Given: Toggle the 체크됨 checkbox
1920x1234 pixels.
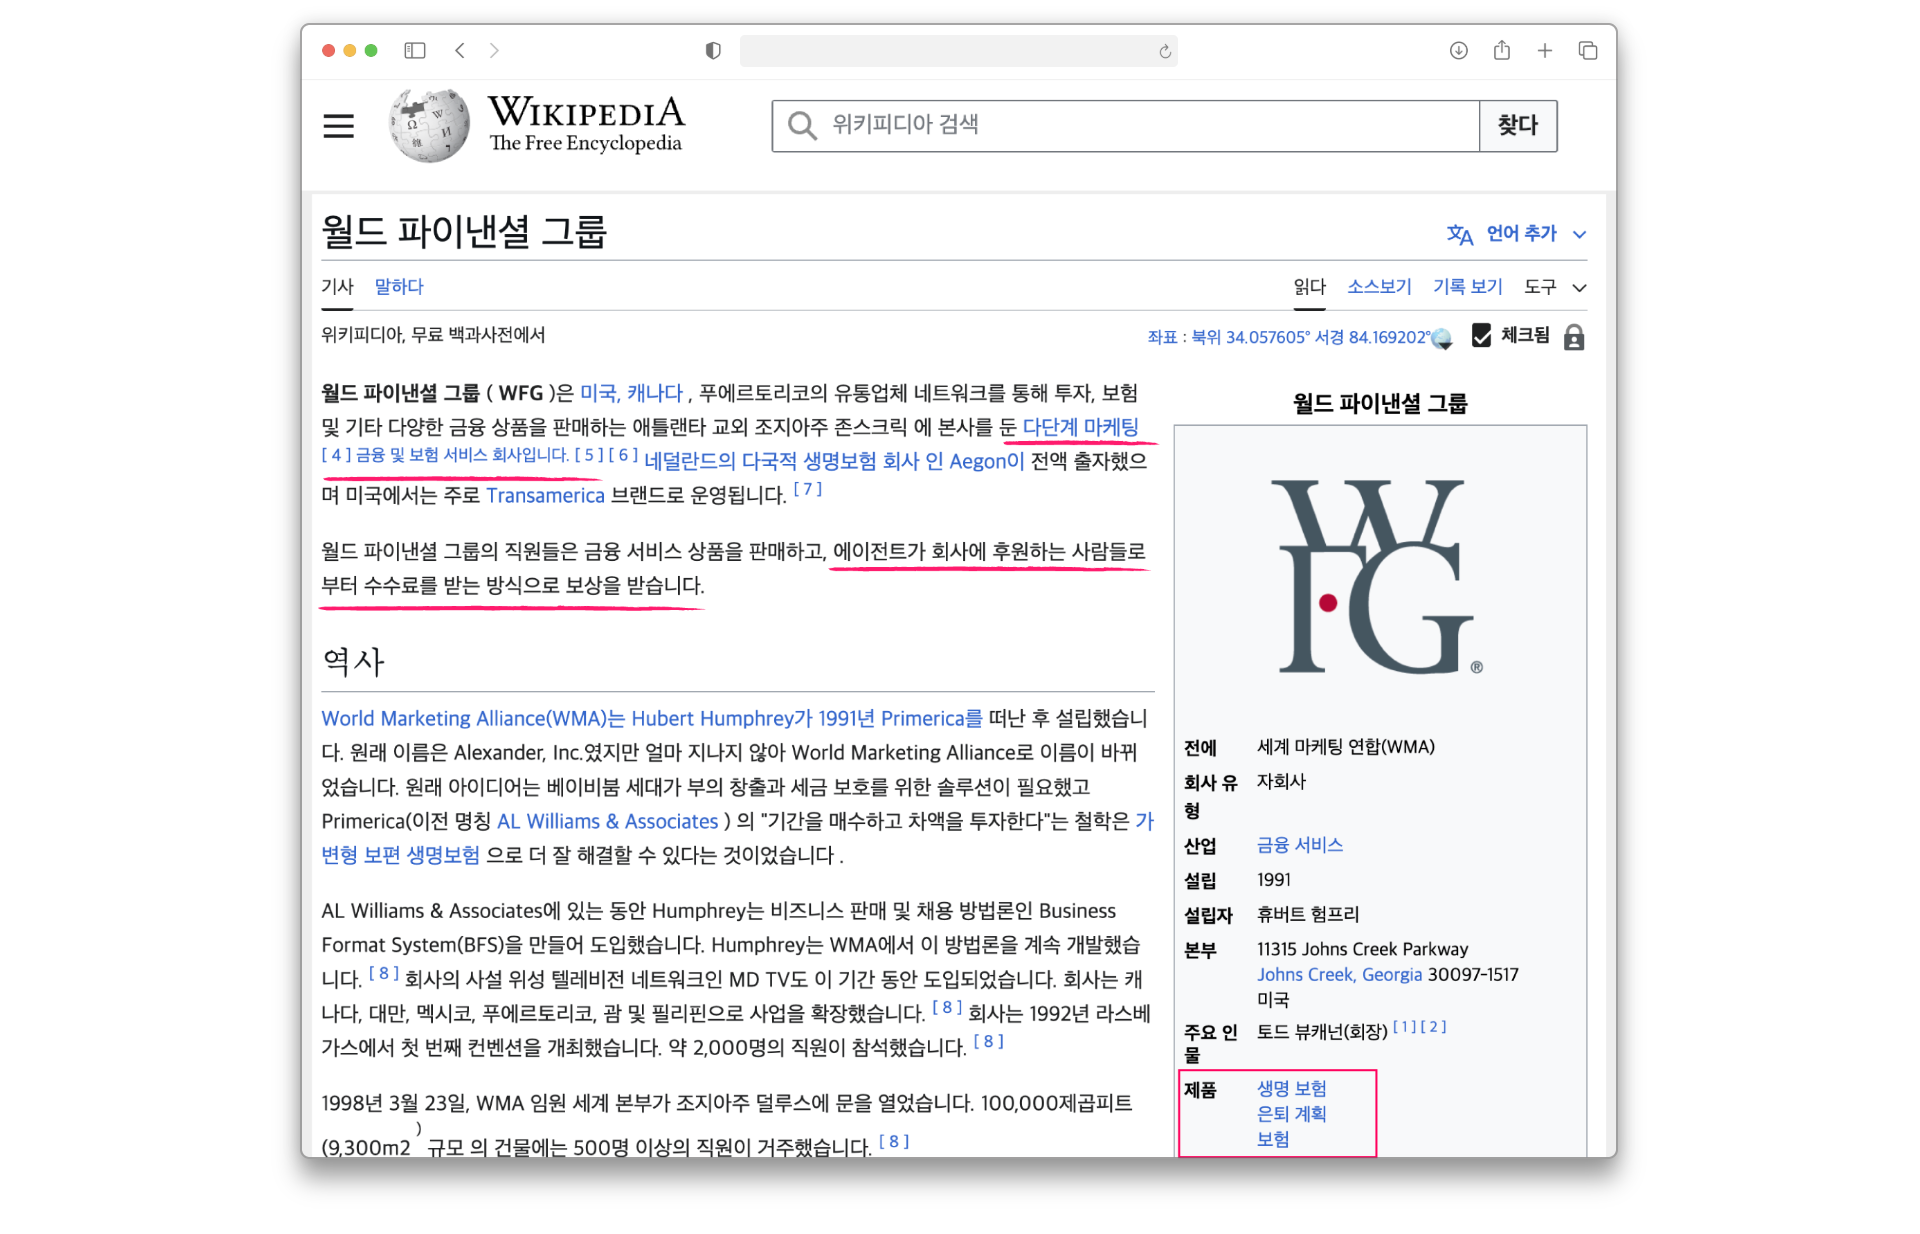Looking at the screenshot, I should [1482, 336].
